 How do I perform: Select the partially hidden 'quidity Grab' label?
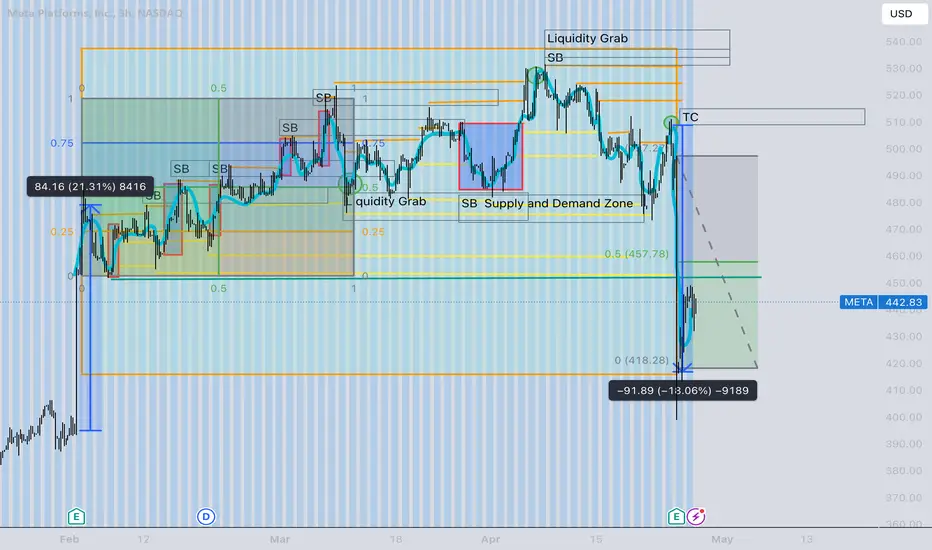[x=391, y=201]
